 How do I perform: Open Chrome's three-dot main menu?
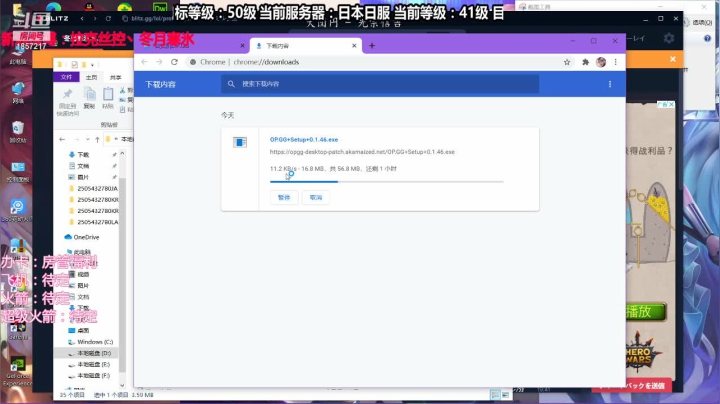click(616, 62)
